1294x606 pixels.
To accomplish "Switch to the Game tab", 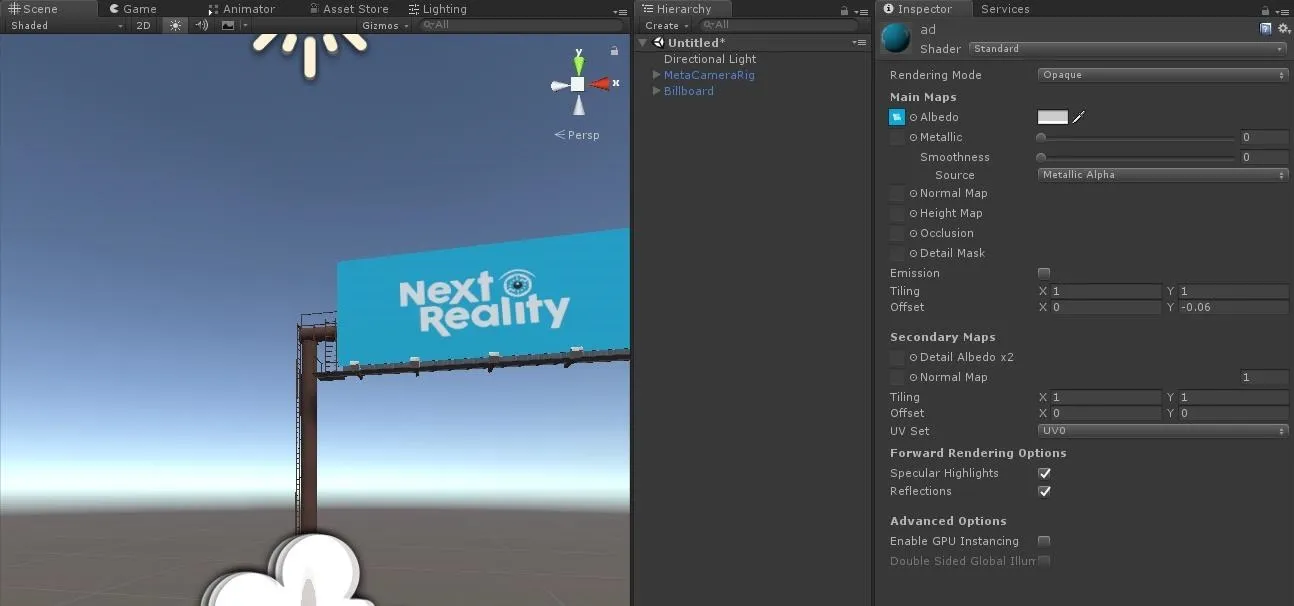I will tap(133, 9).
